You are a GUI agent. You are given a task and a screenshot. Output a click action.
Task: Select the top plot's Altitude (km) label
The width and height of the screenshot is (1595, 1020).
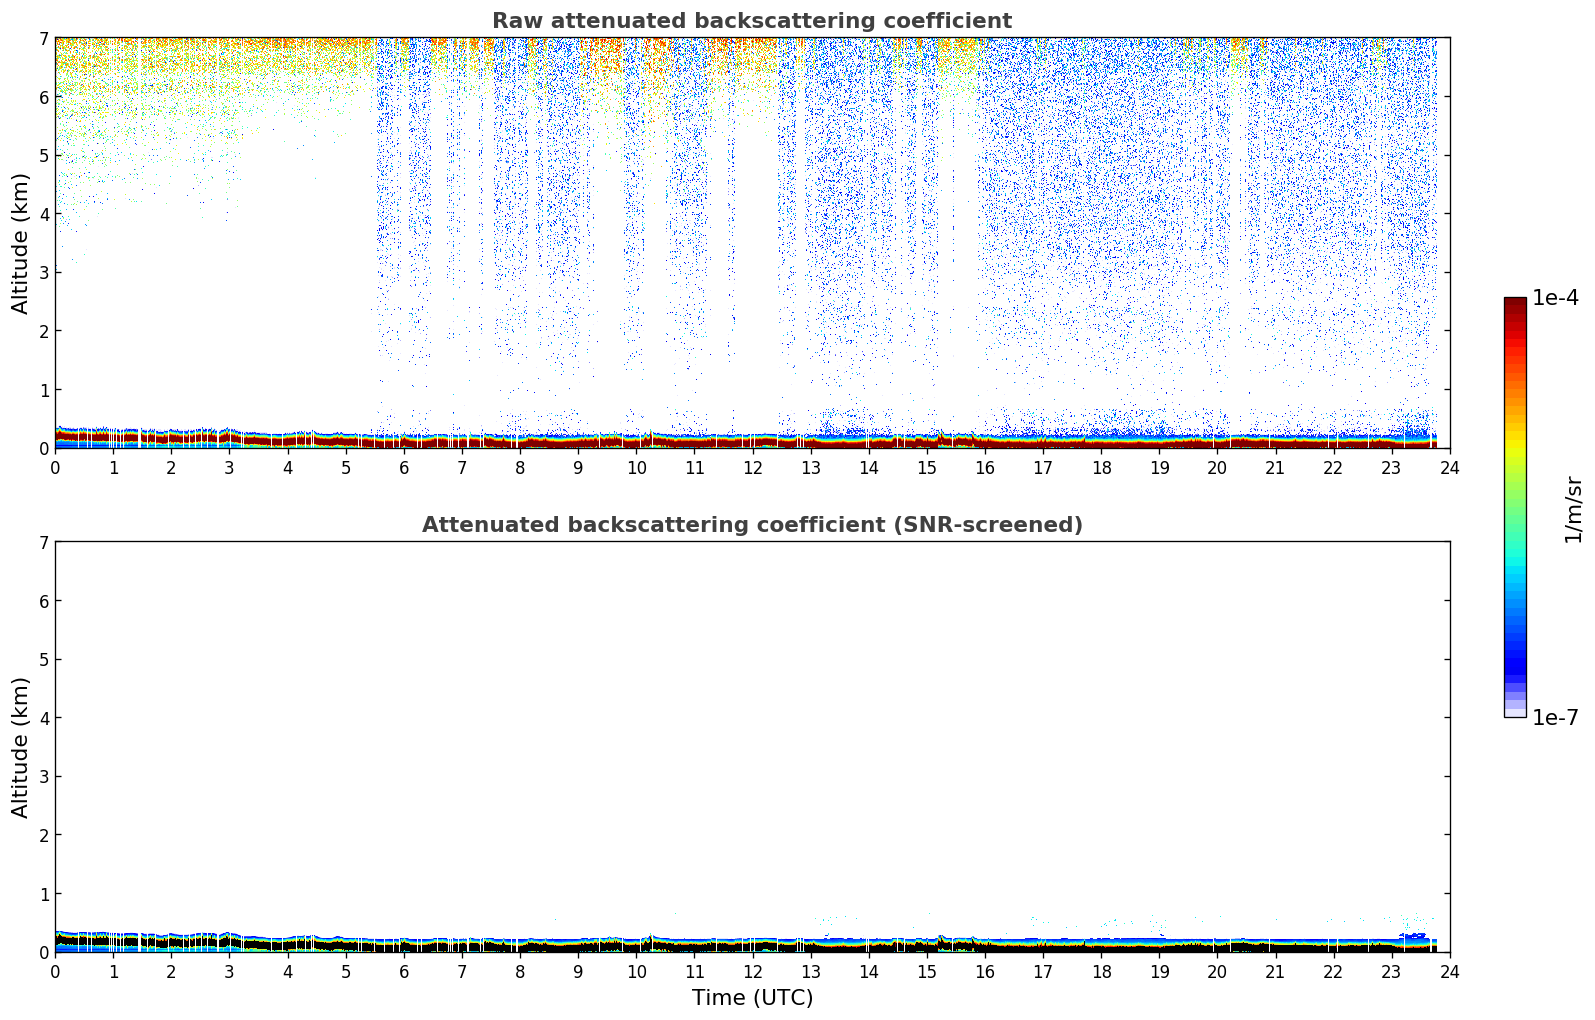coord(21,243)
